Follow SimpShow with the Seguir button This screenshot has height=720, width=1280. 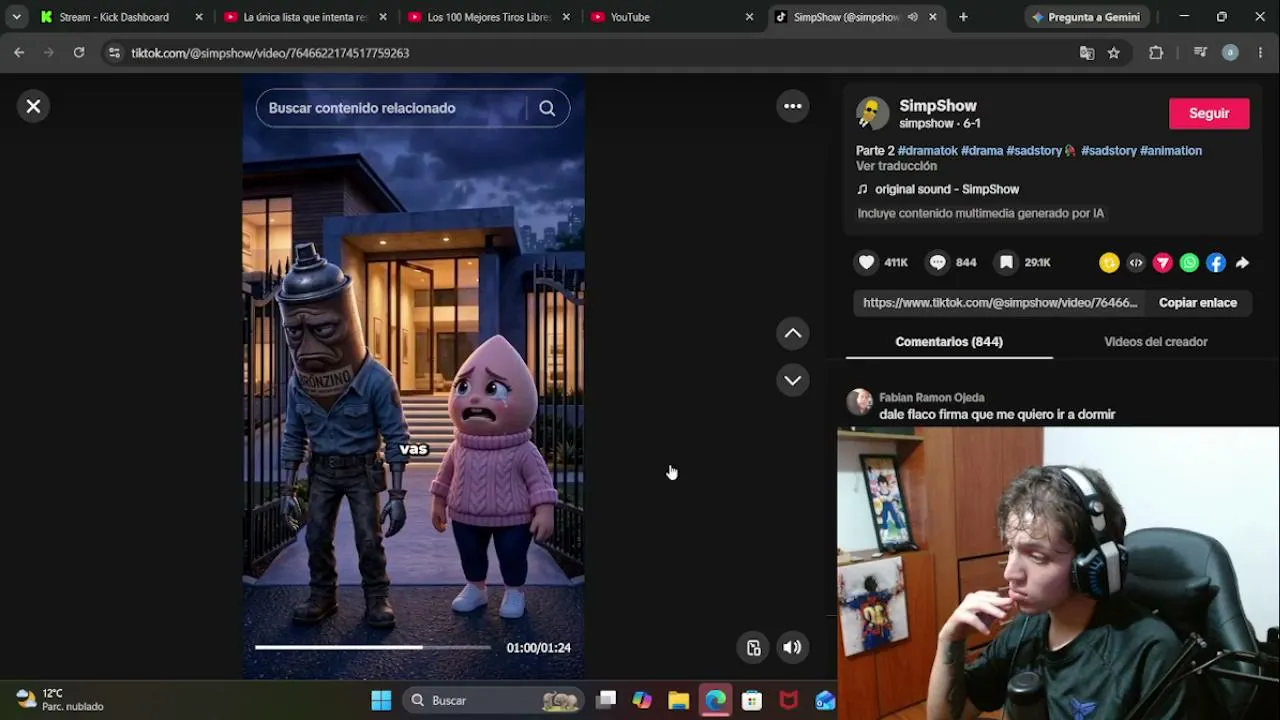coord(1209,113)
